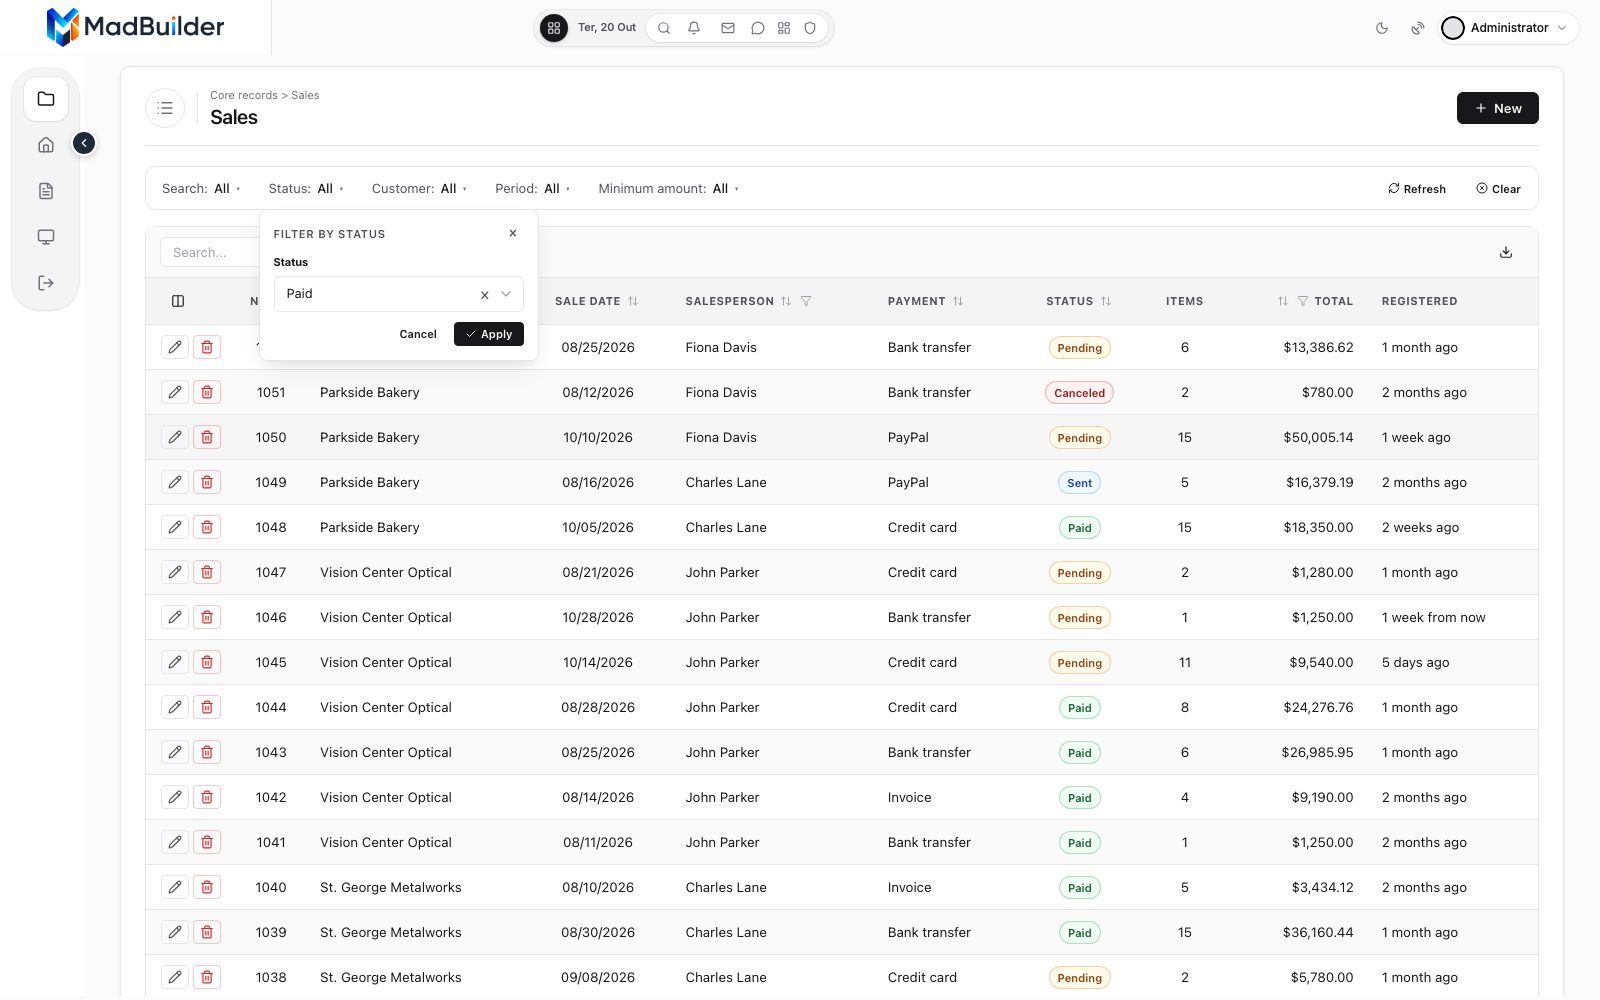Click the shield icon in top bar

click(811, 28)
